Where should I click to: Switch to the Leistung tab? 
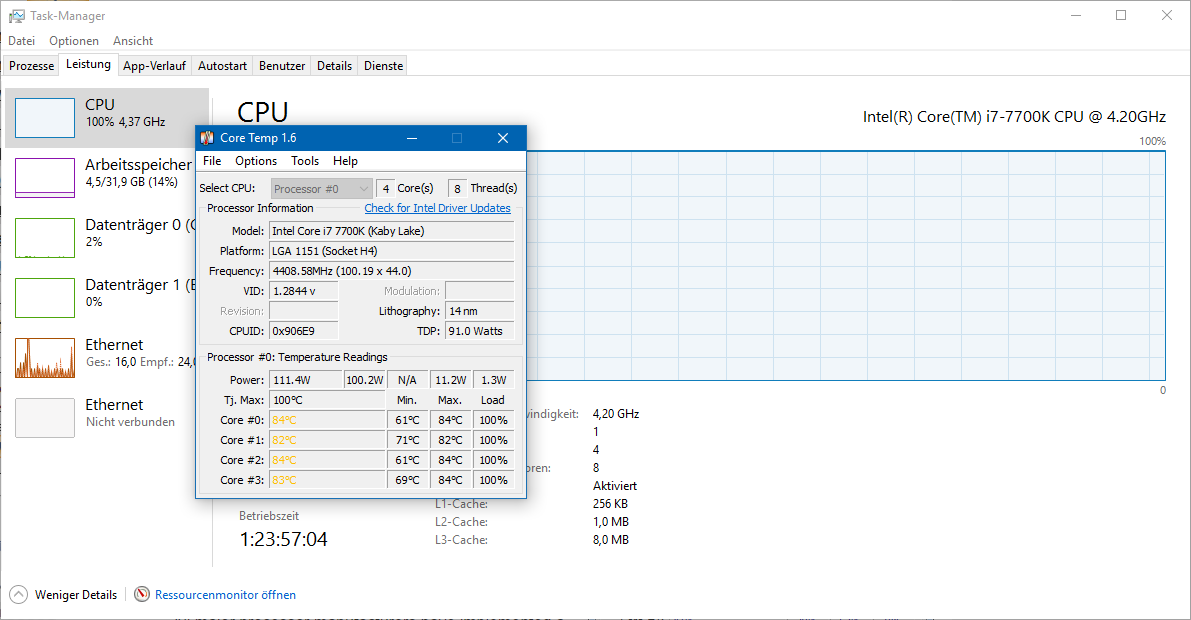[x=88, y=65]
